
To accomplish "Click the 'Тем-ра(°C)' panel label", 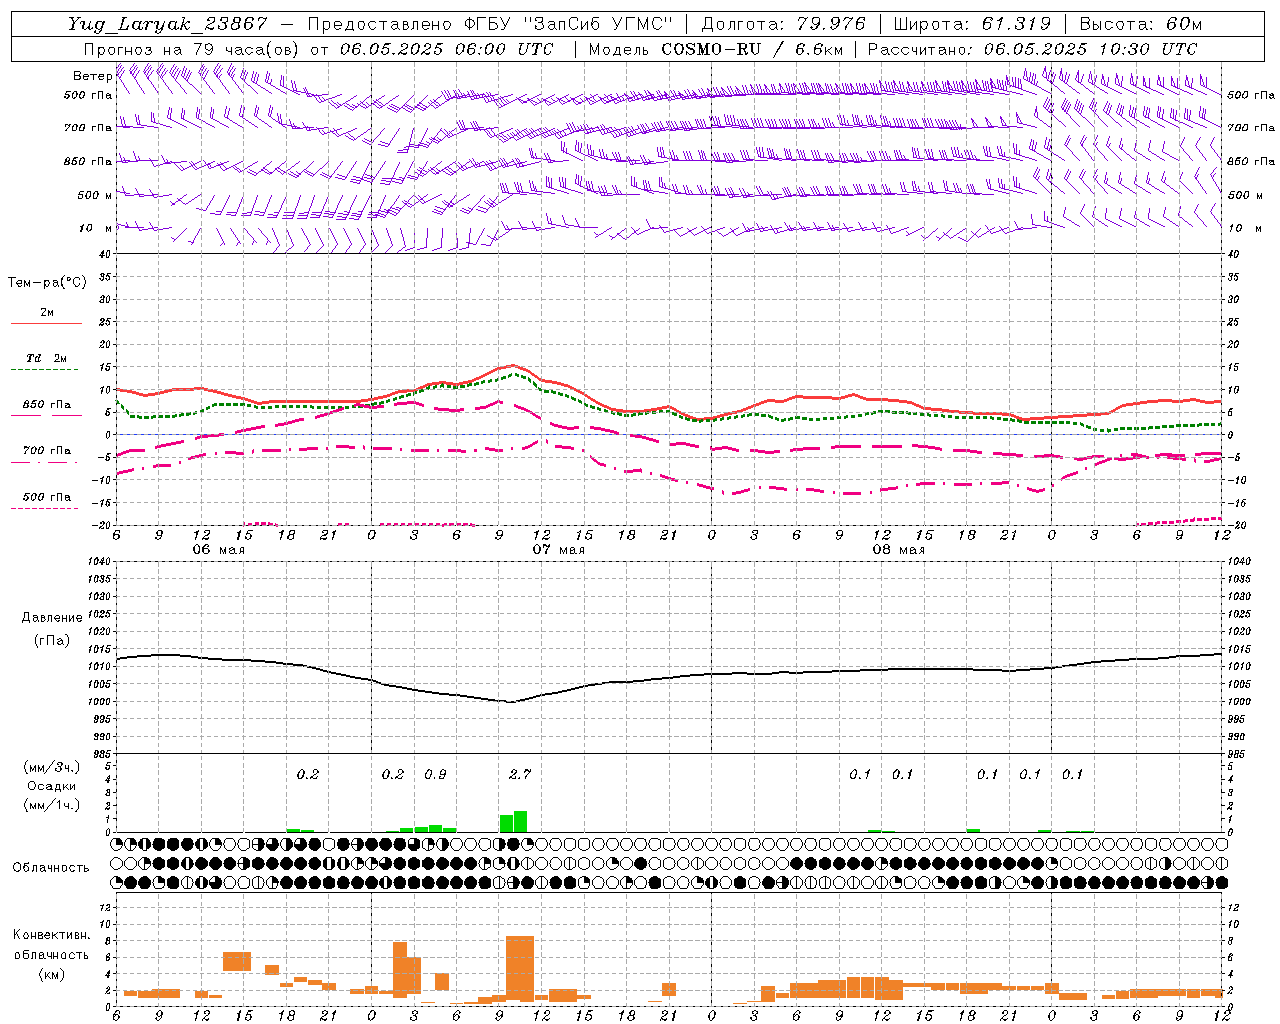I will pos(47,283).
